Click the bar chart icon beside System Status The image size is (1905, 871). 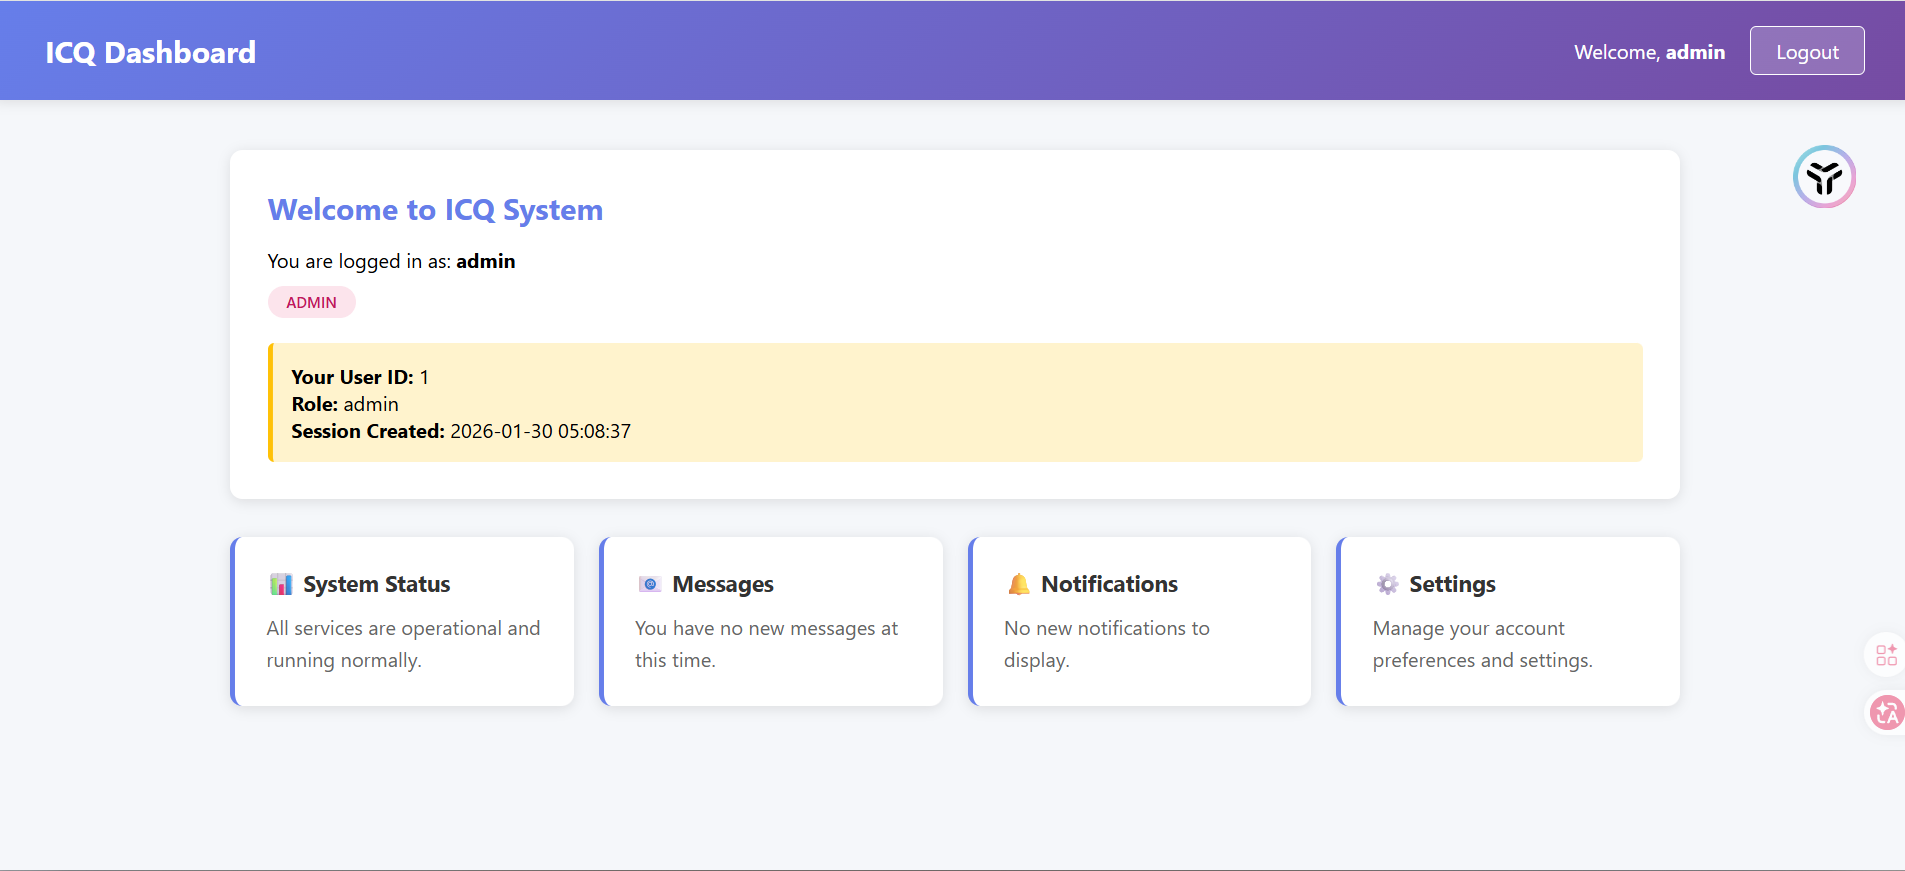pyautogui.click(x=281, y=584)
